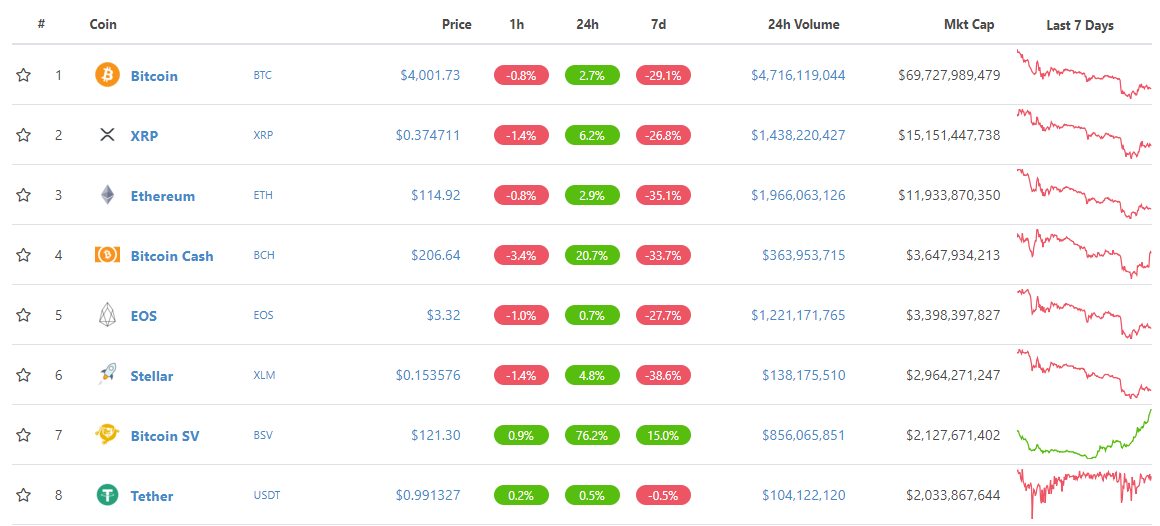Sort by the Coin column header

103,24
